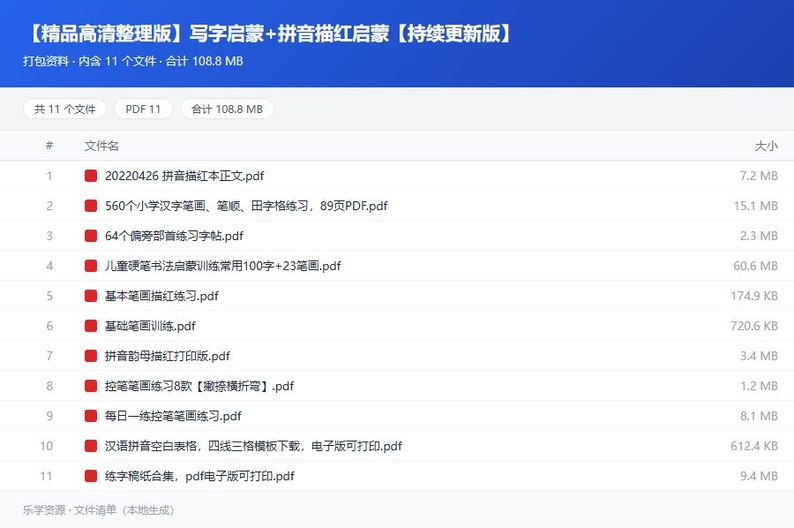Click the PDF icon beside 控笔笔画练习8款 file
Viewport: 794px width, 528px height.
coord(91,386)
